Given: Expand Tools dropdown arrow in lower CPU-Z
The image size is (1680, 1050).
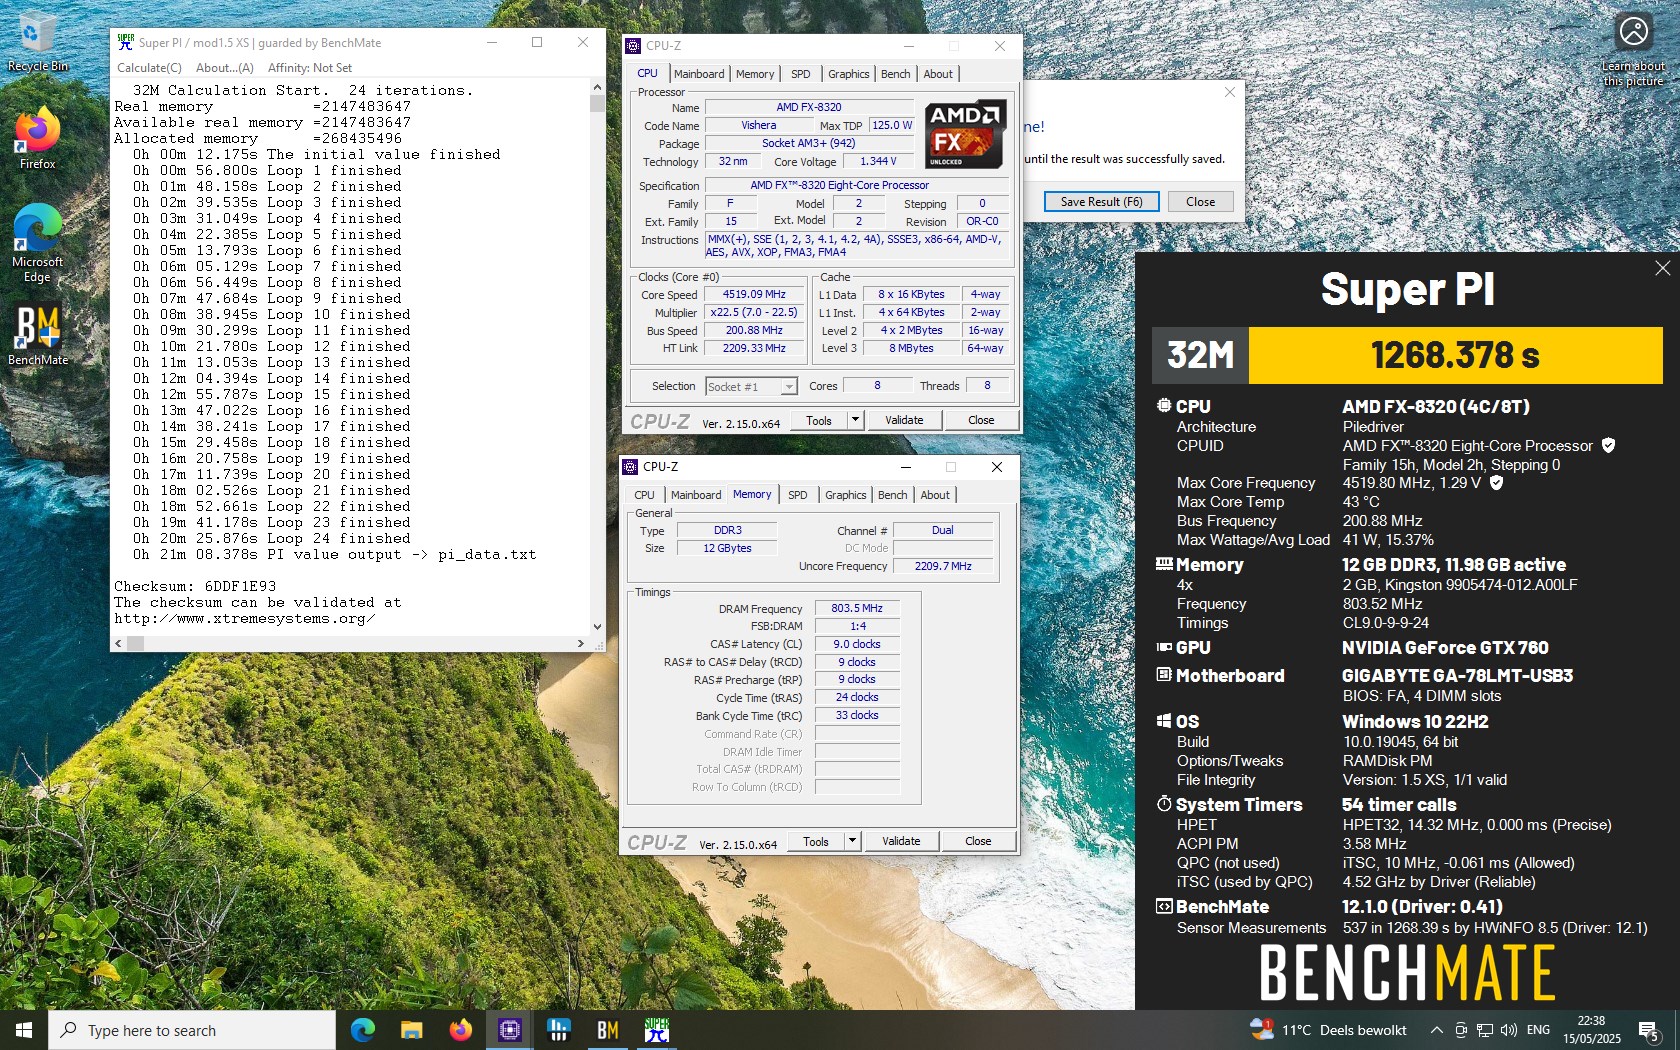Looking at the screenshot, I should [x=852, y=841].
